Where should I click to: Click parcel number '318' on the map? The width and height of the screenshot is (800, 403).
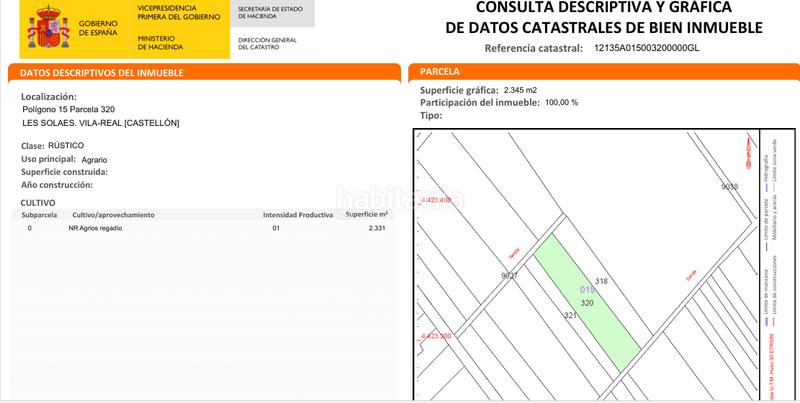(602, 281)
